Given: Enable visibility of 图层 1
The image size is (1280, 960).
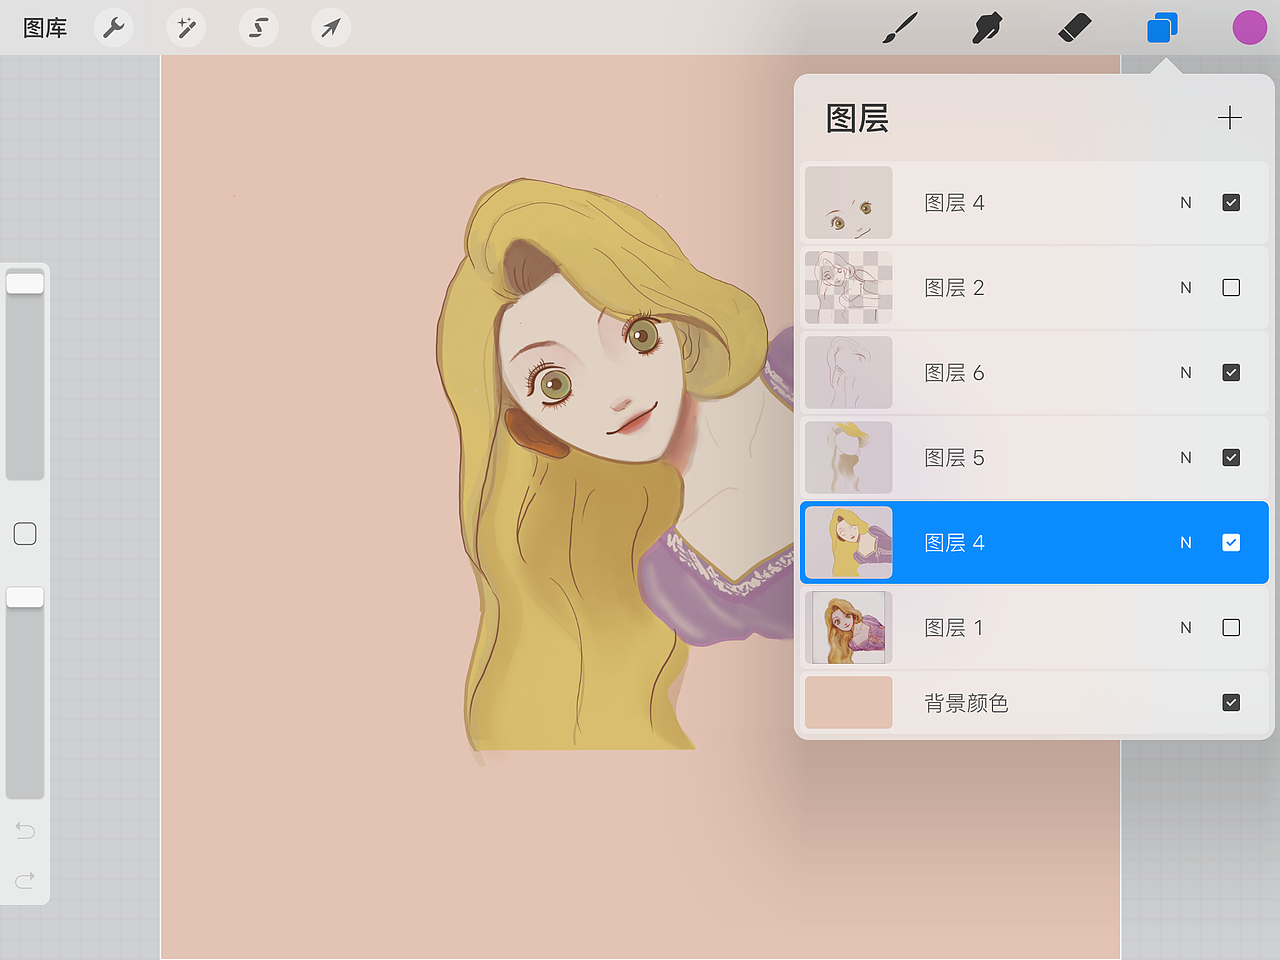Looking at the screenshot, I should (x=1231, y=627).
